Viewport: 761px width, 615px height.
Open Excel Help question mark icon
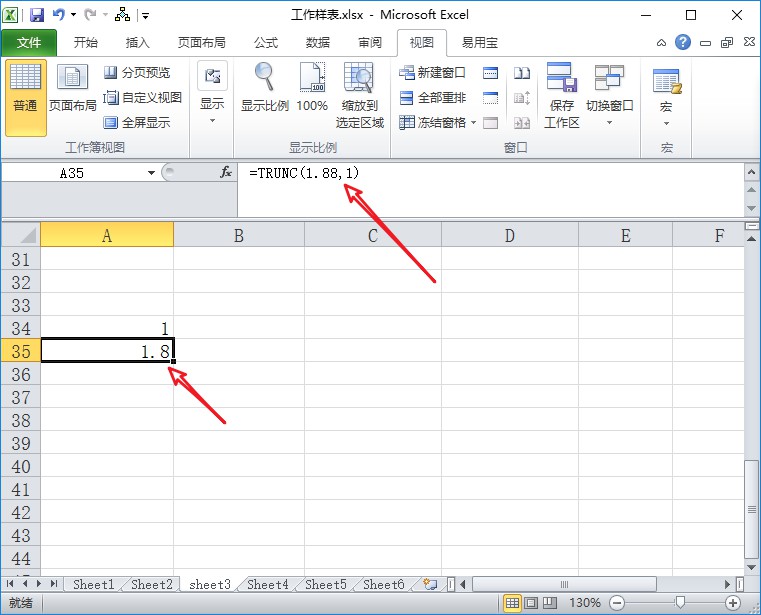(682, 42)
